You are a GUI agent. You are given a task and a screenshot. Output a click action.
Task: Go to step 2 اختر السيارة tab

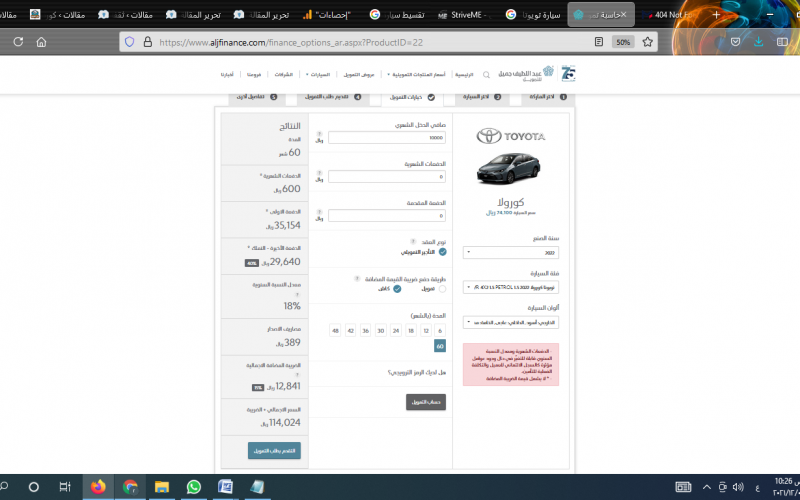click(x=482, y=97)
